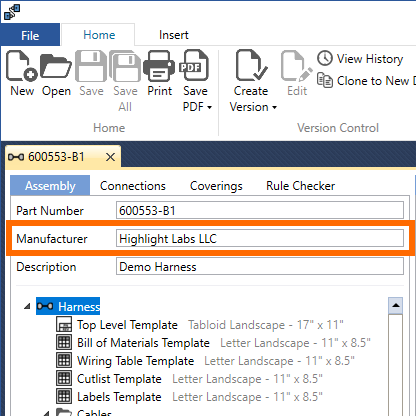Click the Cutlist Template grid icon
The height and width of the screenshot is (416, 416).
(x=64, y=378)
